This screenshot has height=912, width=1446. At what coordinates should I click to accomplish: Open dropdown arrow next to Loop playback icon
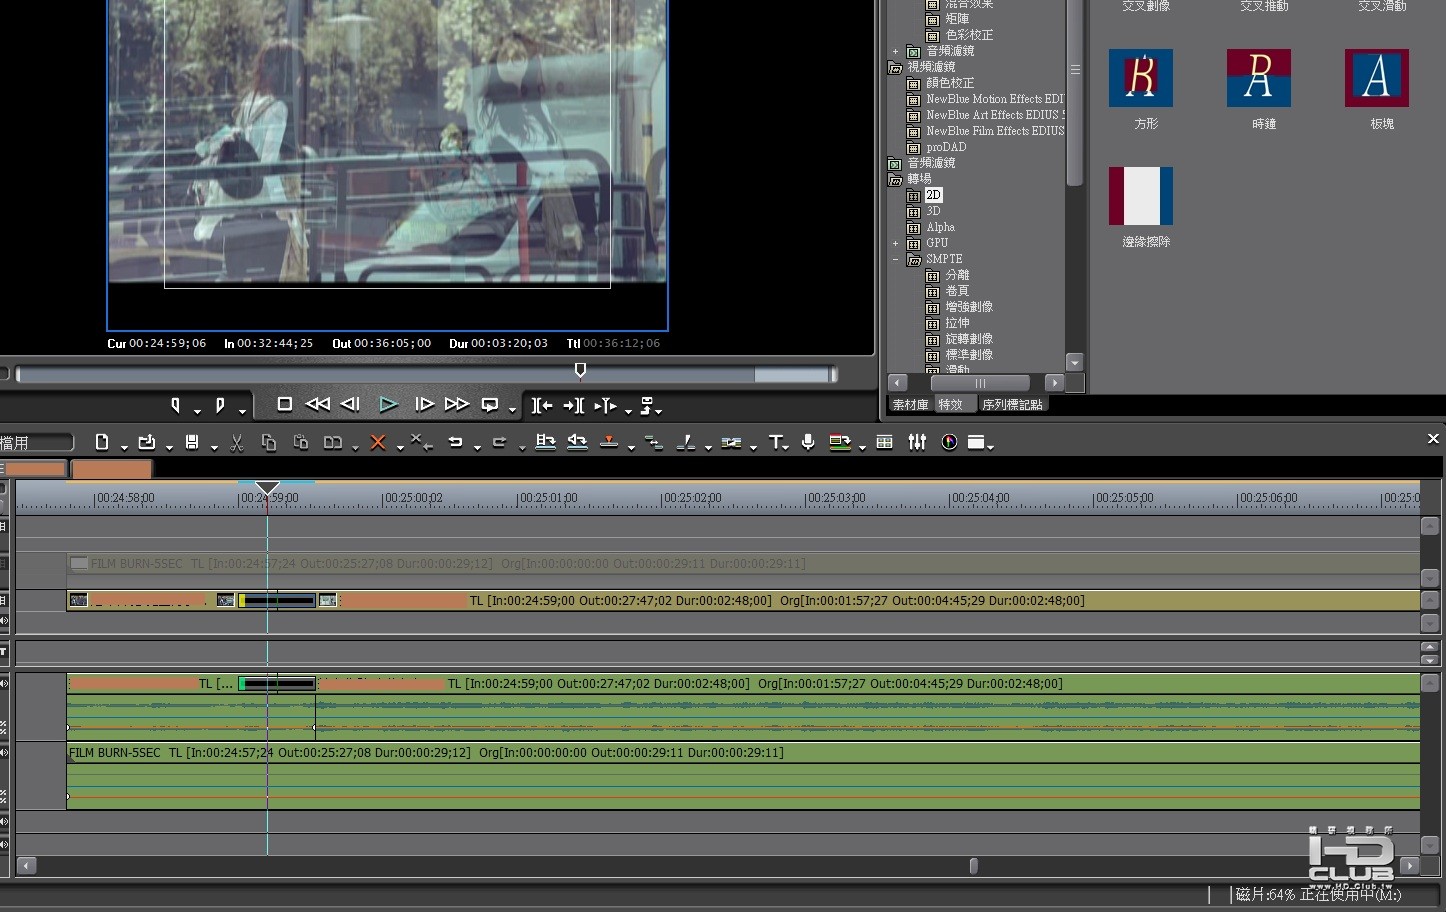[x=512, y=409]
